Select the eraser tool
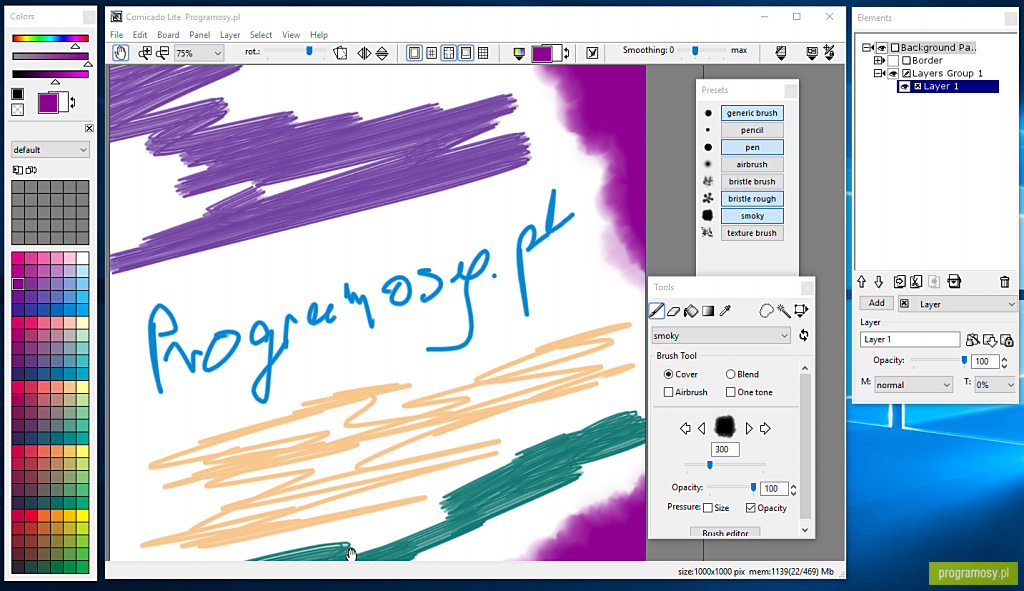 pos(674,311)
